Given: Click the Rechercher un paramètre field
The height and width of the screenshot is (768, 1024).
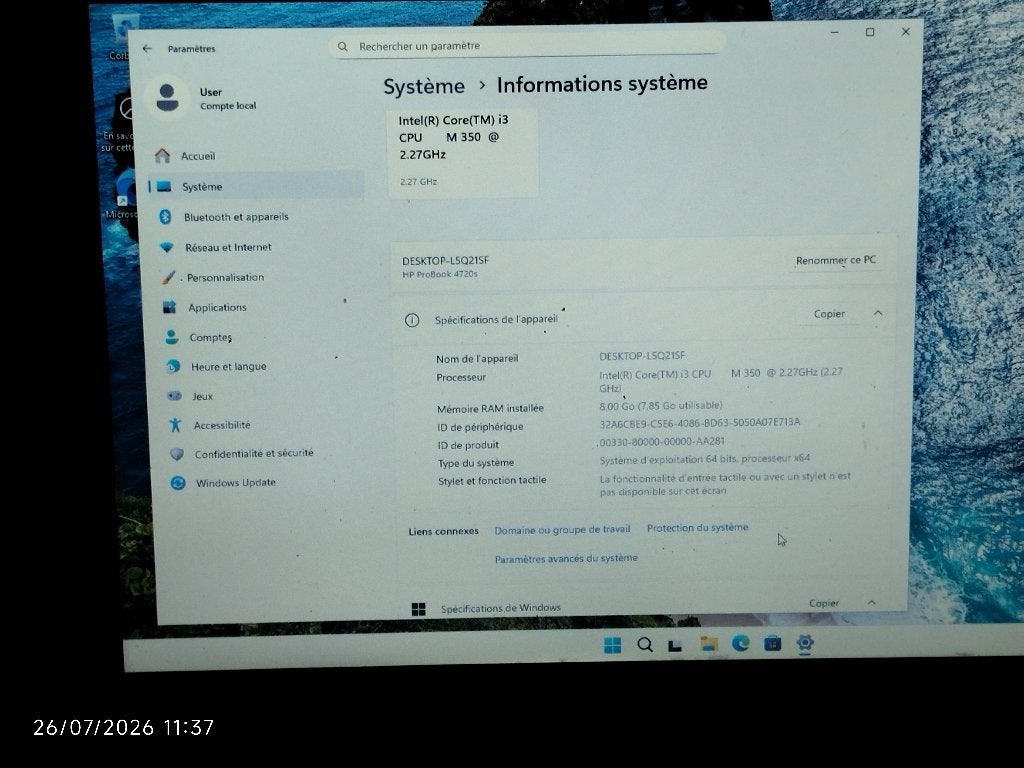Looking at the screenshot, I should 528,46.
